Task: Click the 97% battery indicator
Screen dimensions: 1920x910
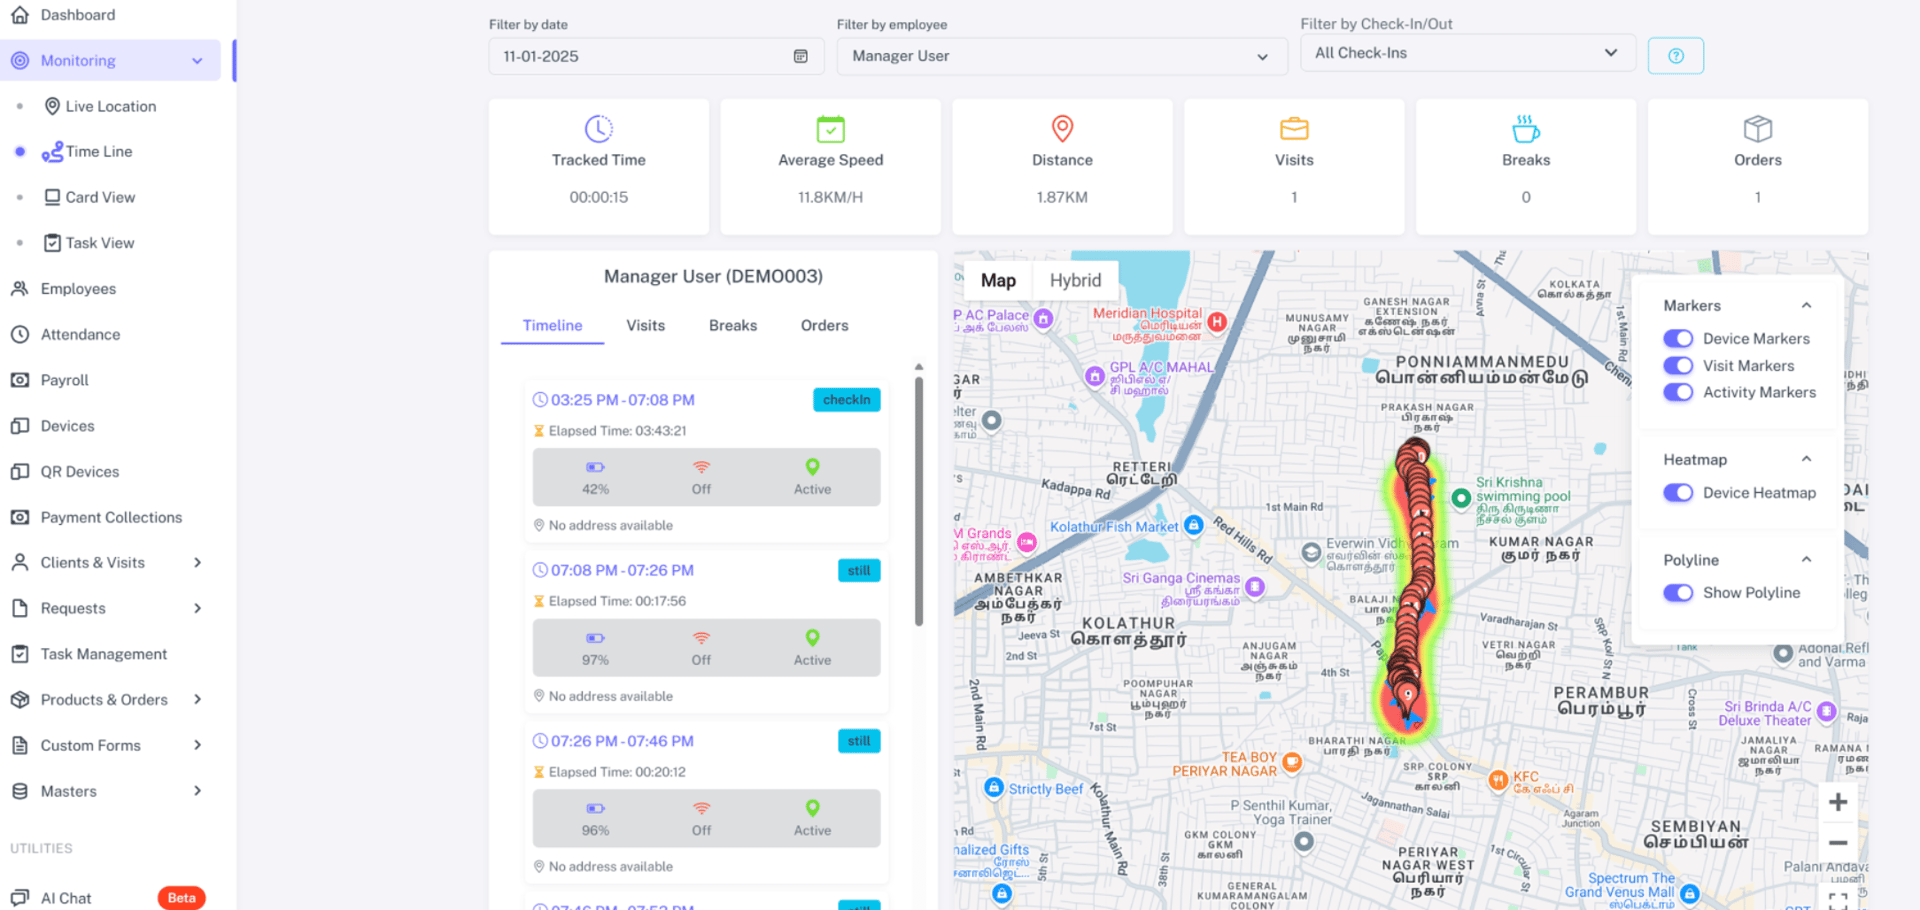Action: pyautogui.click(x=595, y=649)
